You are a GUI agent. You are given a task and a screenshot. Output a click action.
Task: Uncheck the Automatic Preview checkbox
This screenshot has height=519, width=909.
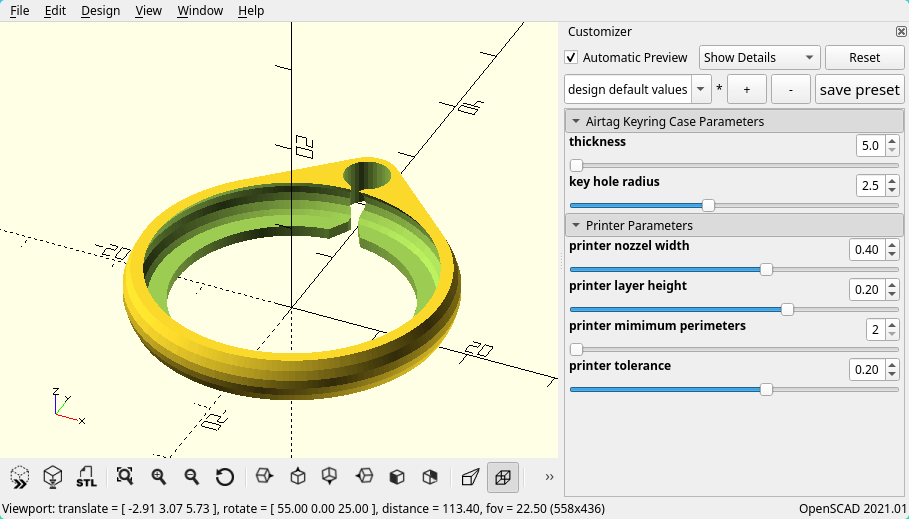point(571,58)
